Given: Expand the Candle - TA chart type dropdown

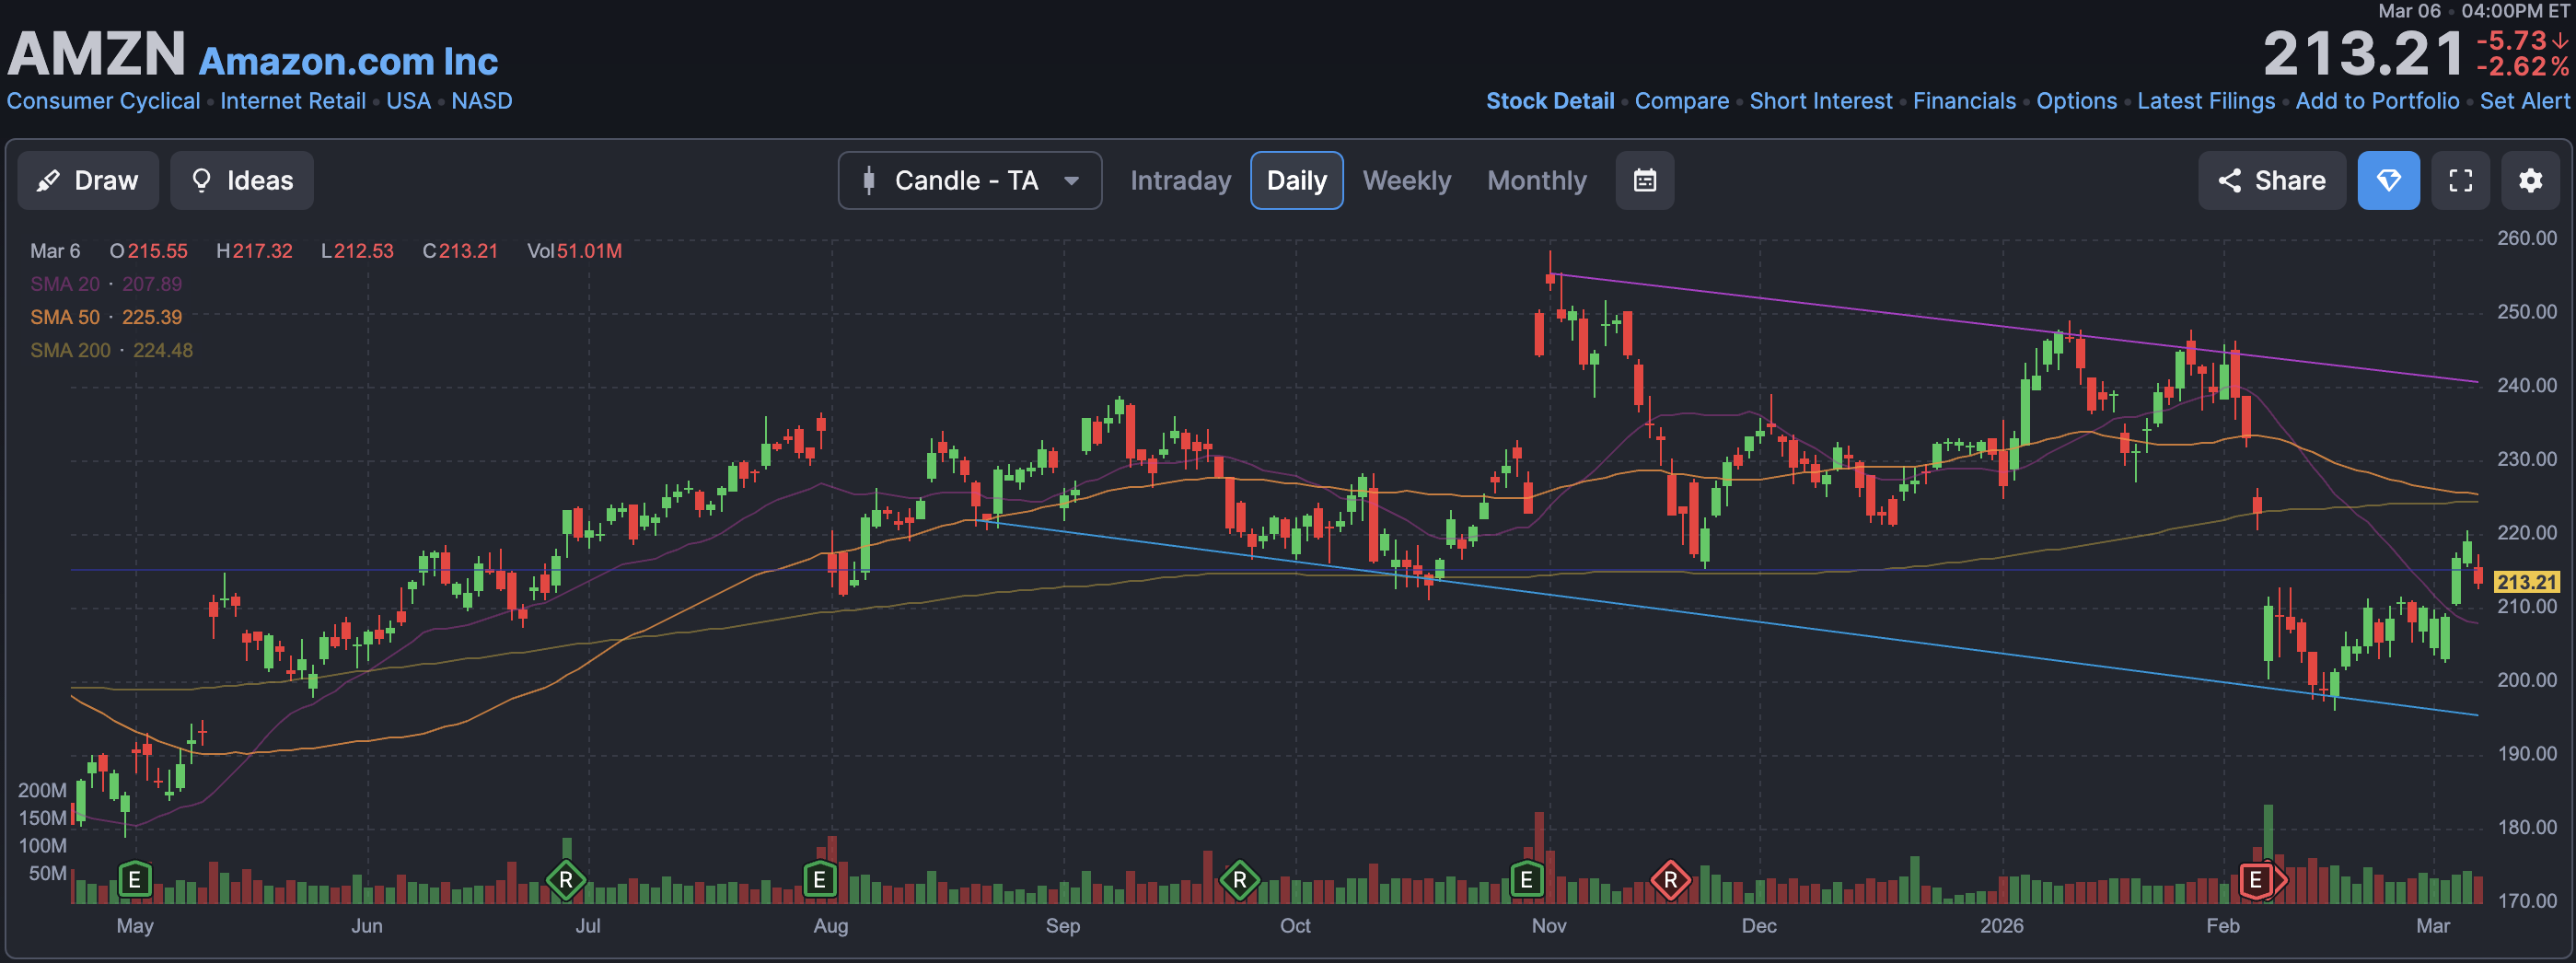Looking at the screenshot, I should click(x=970, y=181).
